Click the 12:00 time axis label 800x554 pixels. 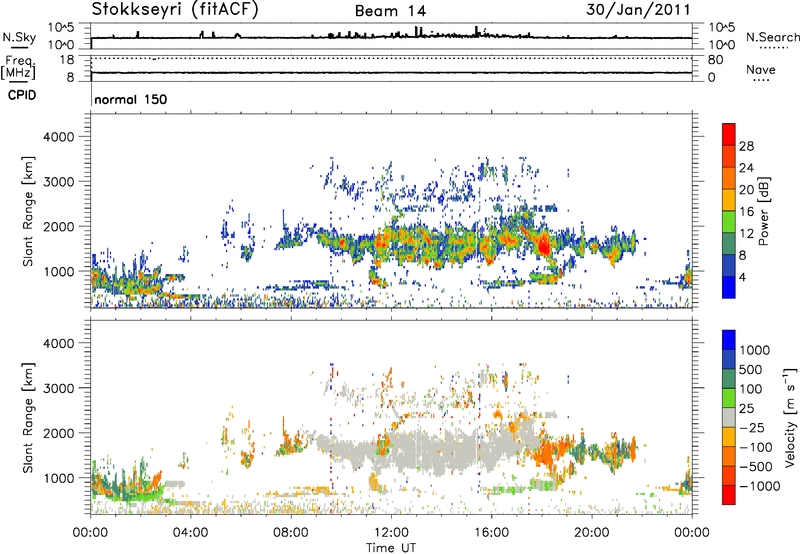tap(391, 533)
